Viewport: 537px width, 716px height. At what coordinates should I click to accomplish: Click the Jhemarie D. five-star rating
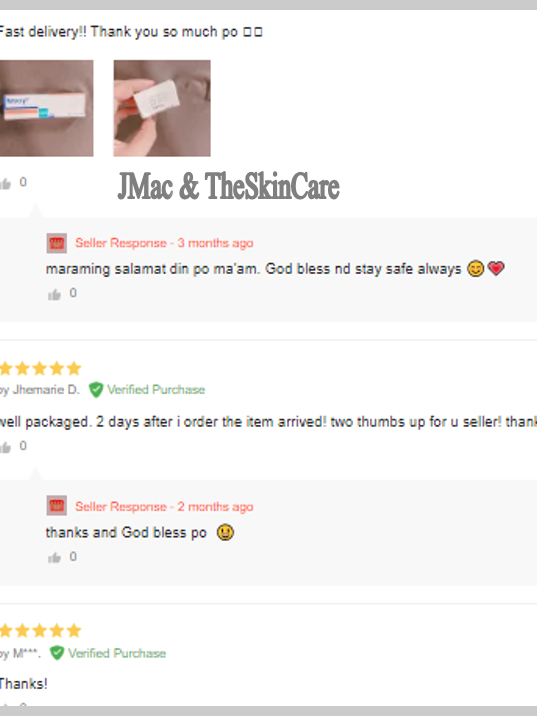(x=40, y=368)
